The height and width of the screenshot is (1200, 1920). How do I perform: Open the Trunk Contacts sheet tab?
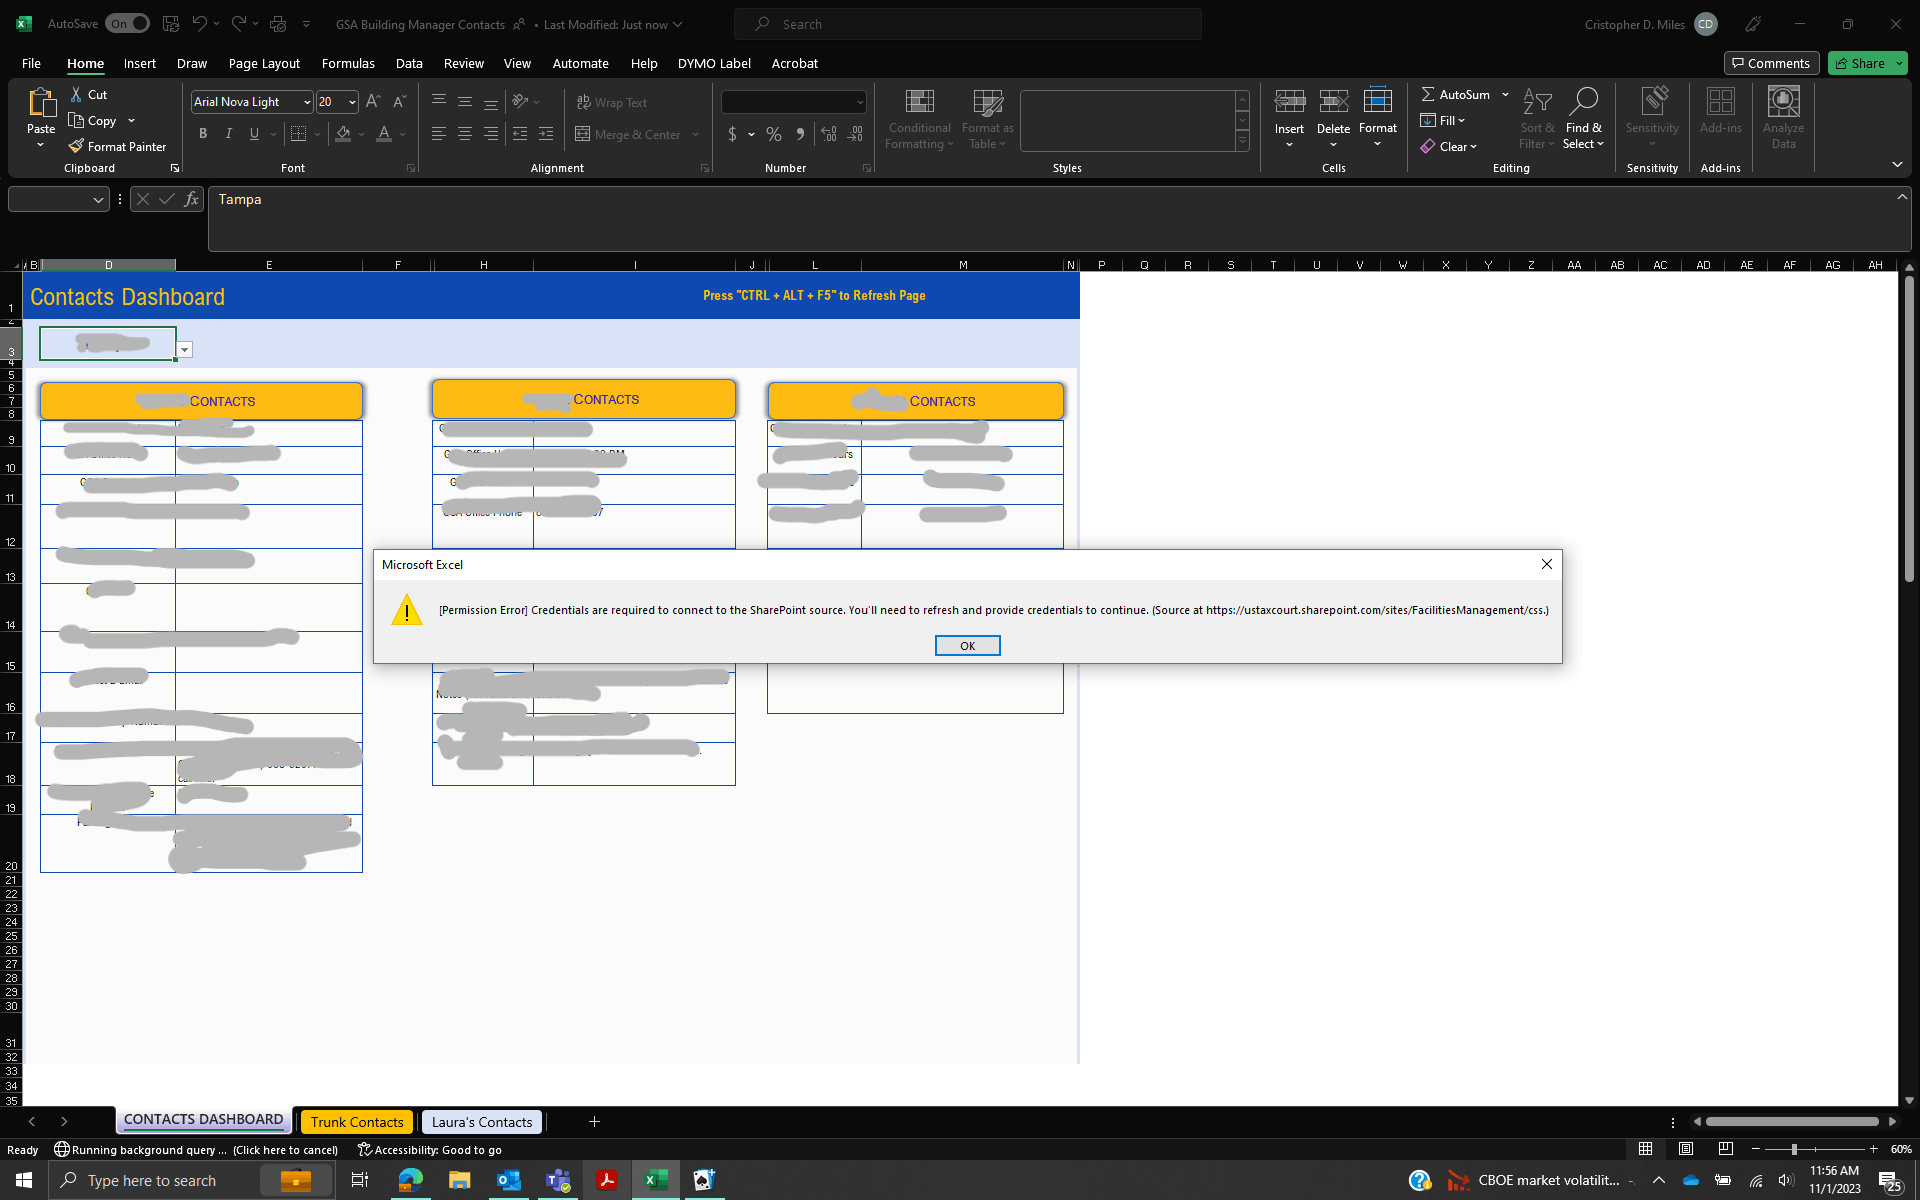[356, 1121]
